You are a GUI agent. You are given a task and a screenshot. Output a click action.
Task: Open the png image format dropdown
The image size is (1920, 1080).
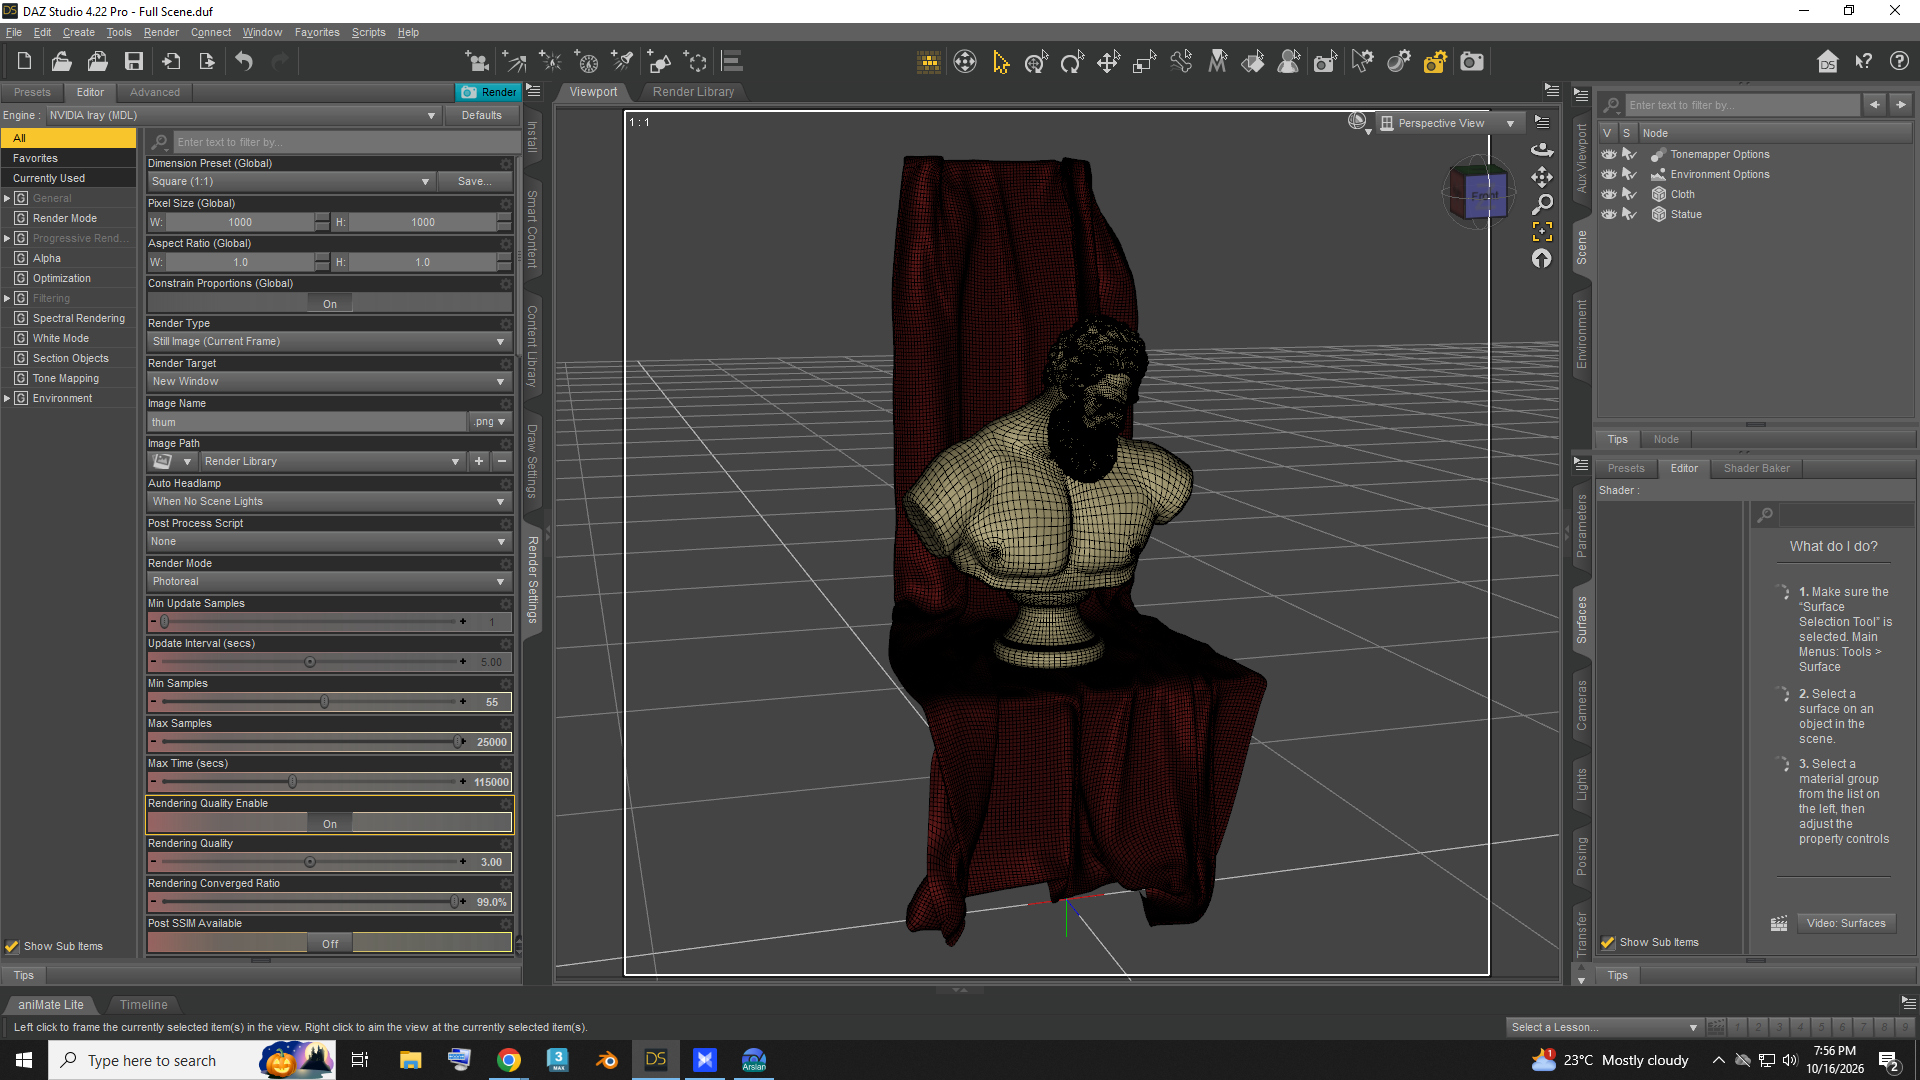[490, 422]
